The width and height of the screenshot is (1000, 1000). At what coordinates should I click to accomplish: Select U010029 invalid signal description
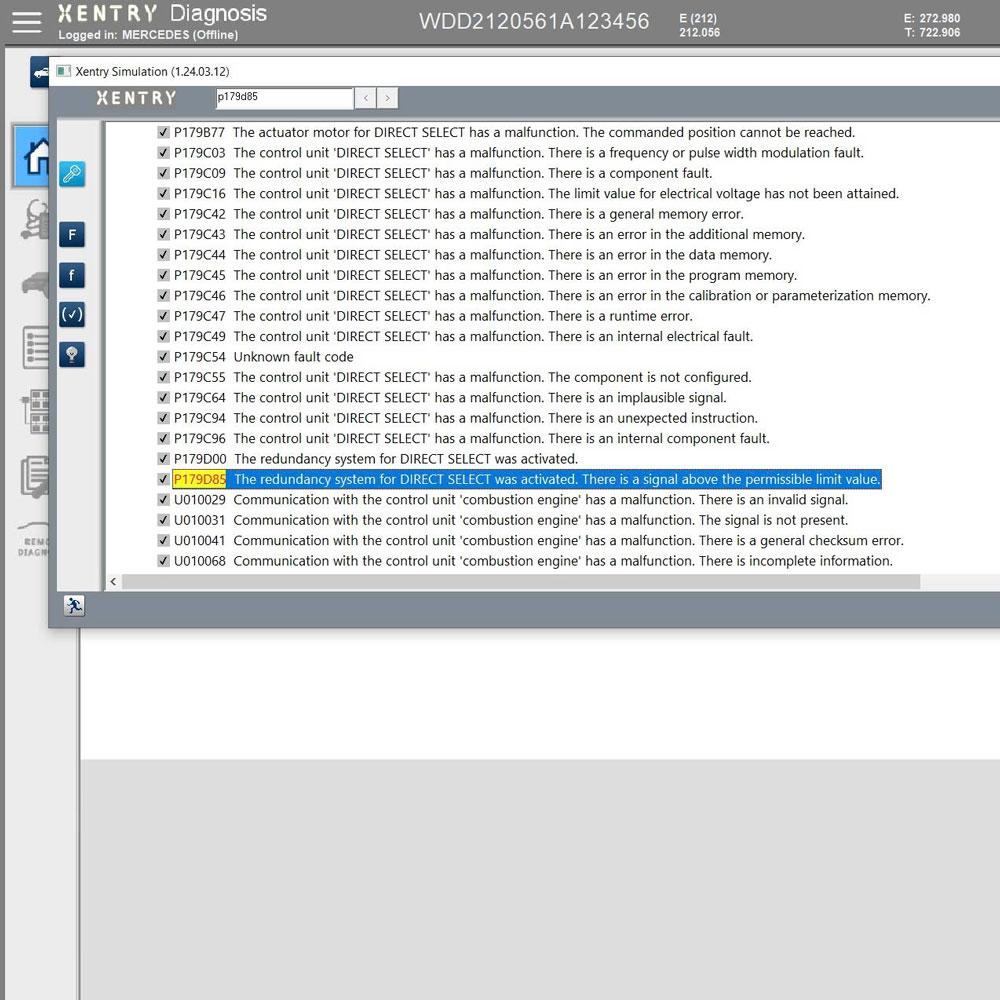(541, 500)
